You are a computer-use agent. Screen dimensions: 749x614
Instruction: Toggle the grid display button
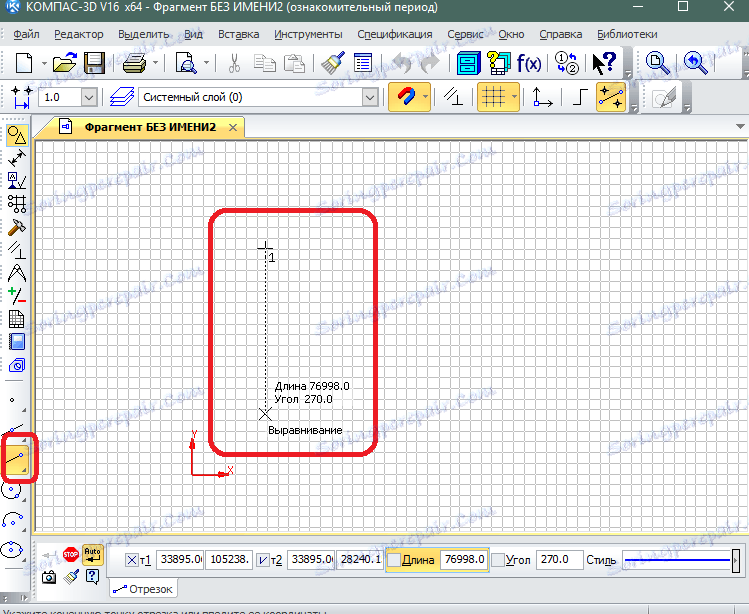(493, 97)
